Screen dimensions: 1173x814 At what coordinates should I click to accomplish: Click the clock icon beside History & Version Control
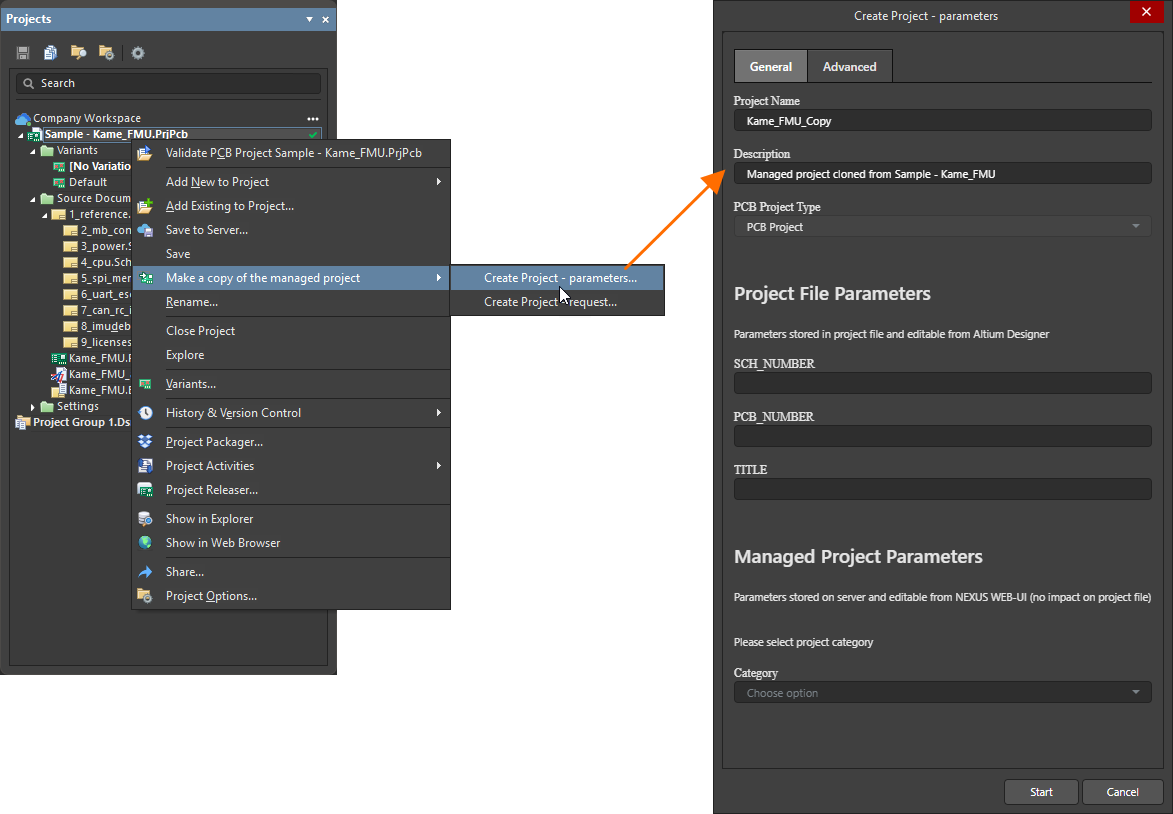point(146,413)
